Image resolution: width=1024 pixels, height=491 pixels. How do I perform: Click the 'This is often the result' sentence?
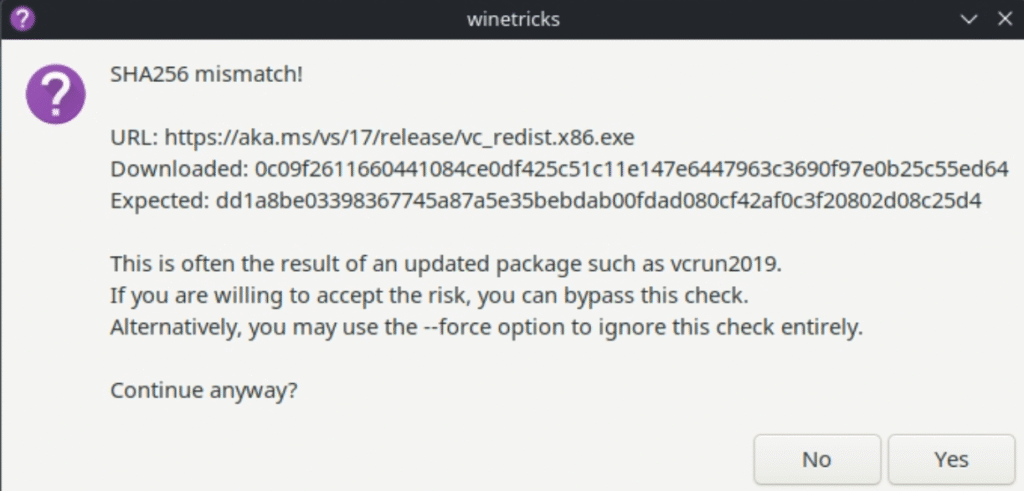pyautogui.click(x=446, y=264)
